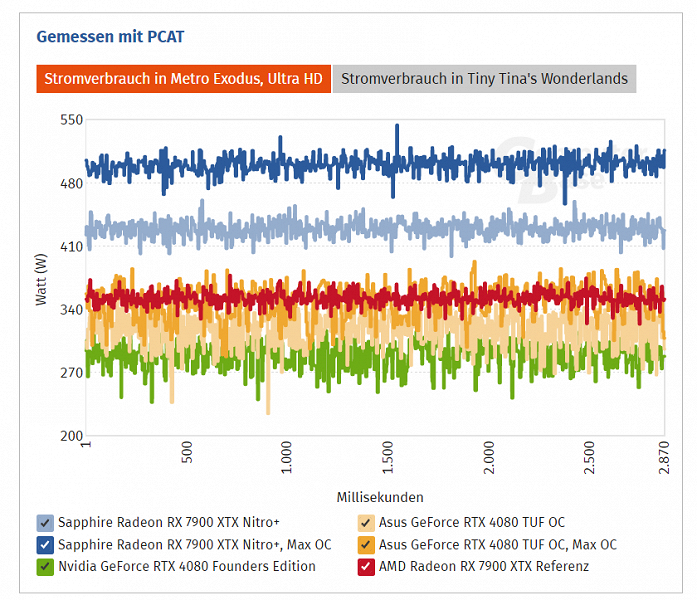Click the Gemessen mit PCAT heading

[110, 37]
